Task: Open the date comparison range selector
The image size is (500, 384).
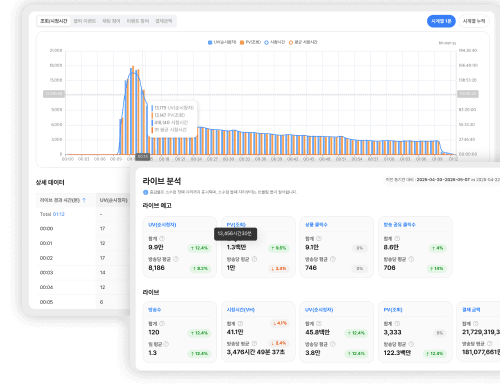Action: (x=443, y=180)
